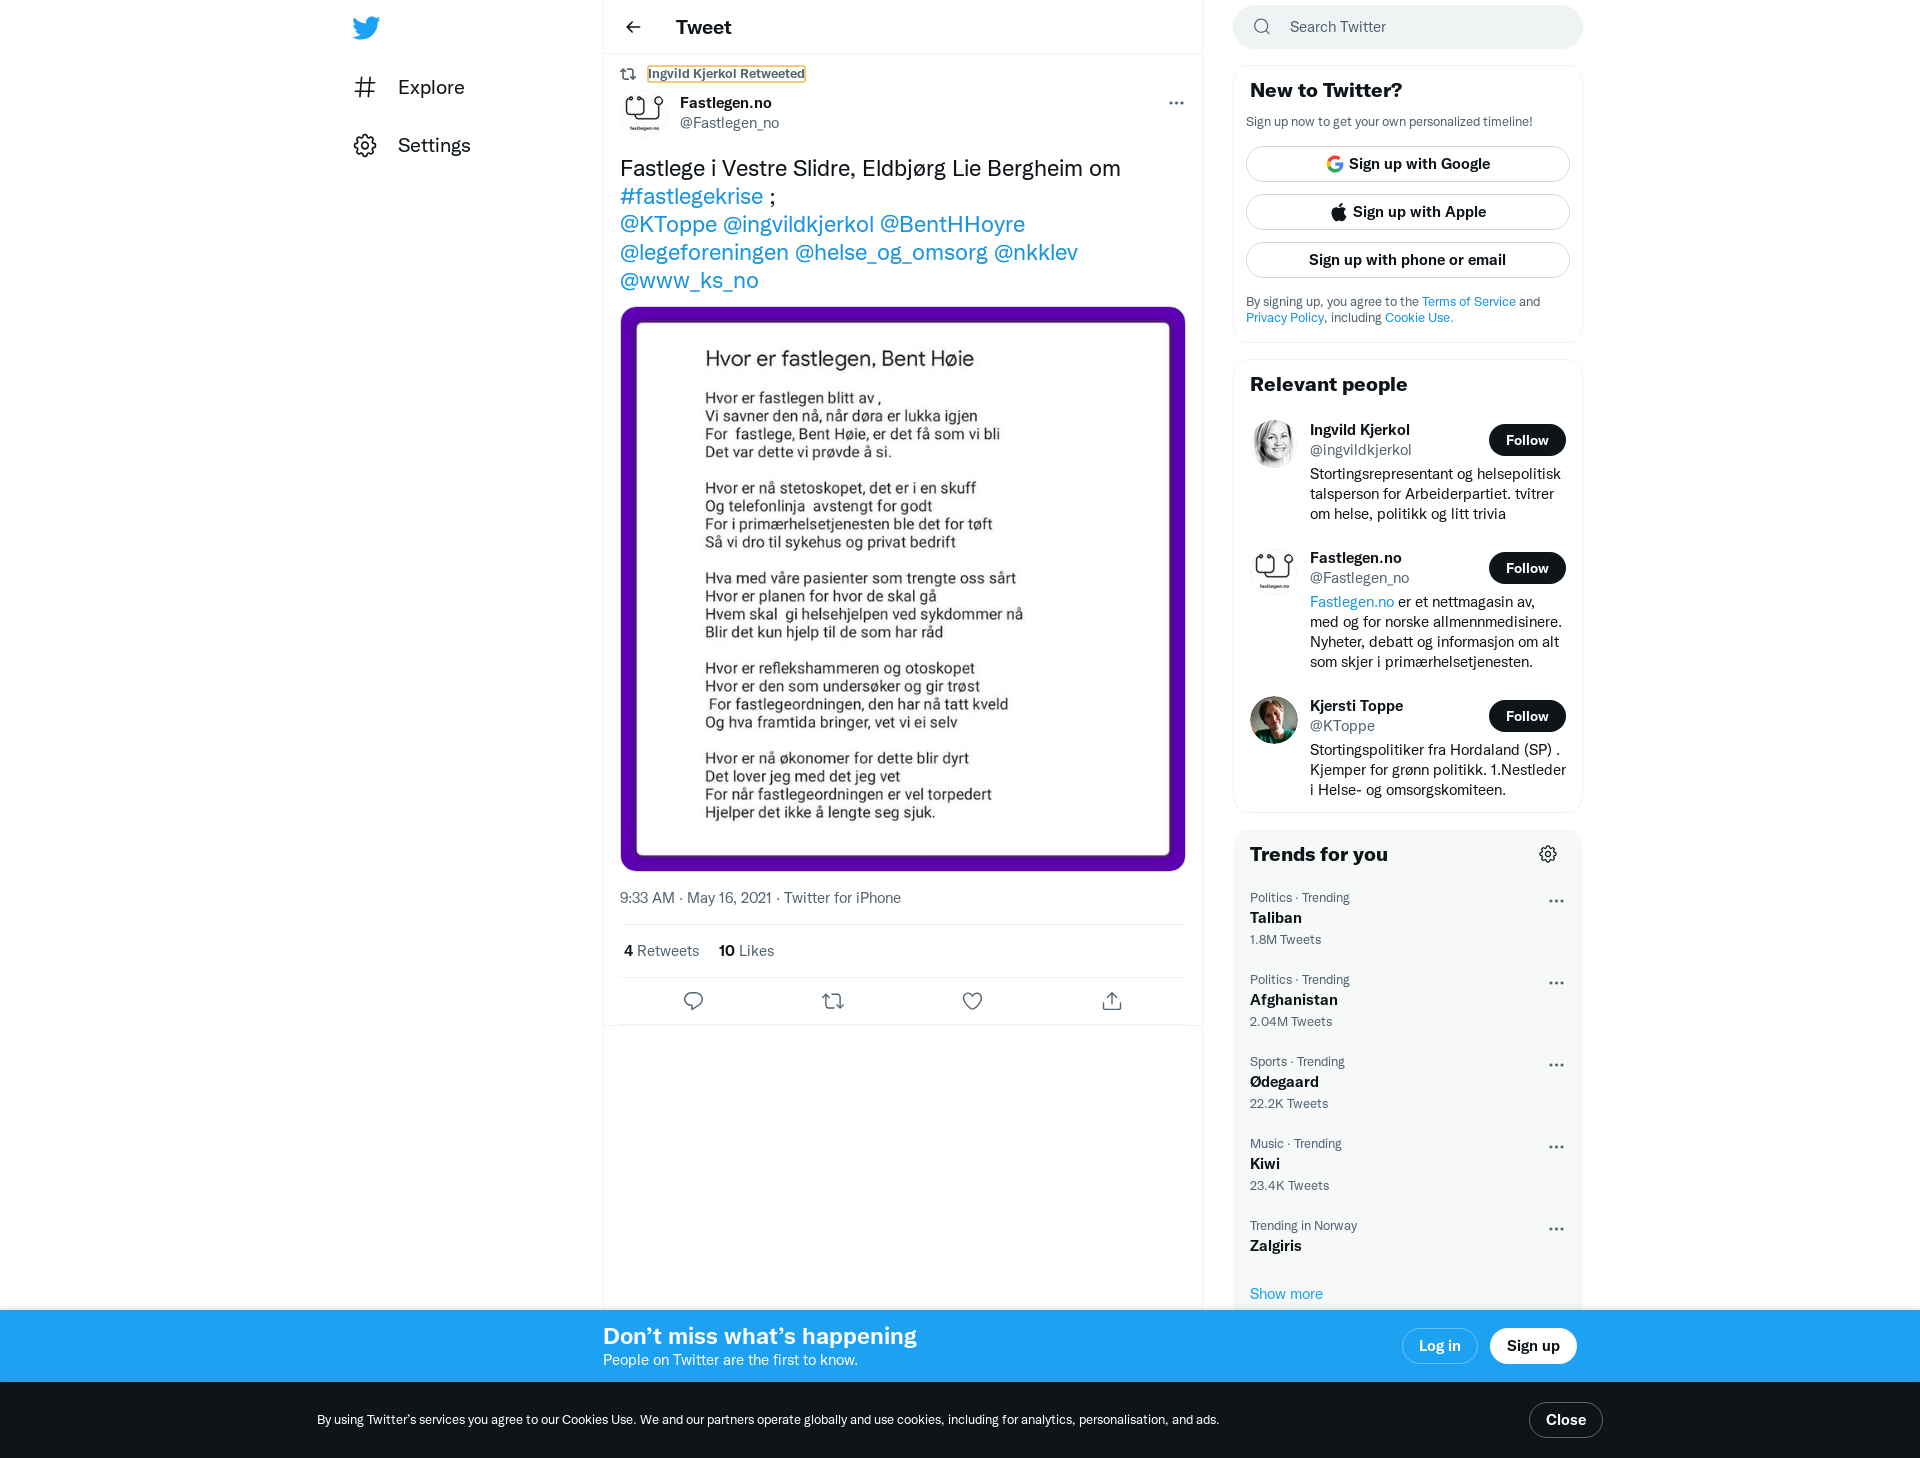Retweet using the retweet icon under tweet

tap(833, 1001)
